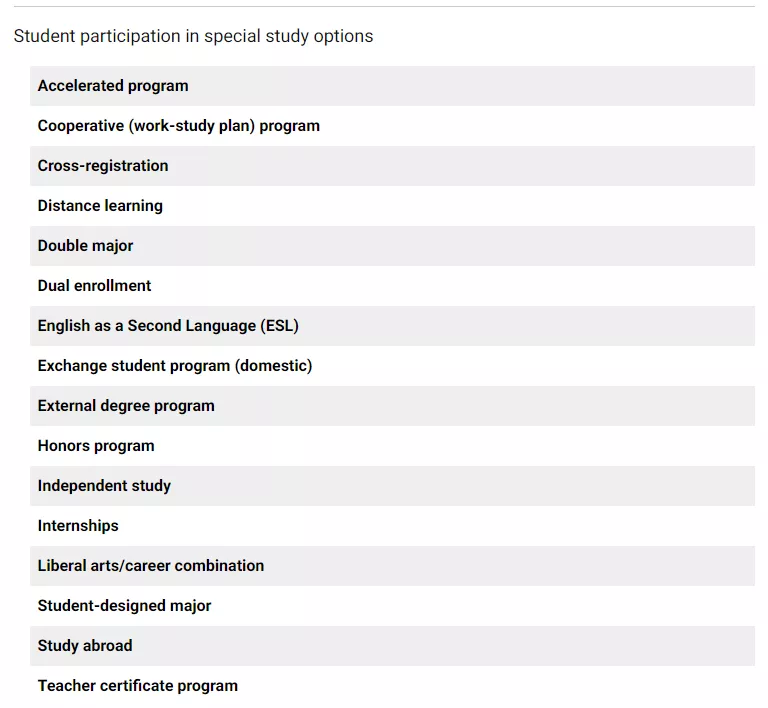Click the Student-designed major entry
This screenshot has height=708, width=768.
[x=124, y=606]
